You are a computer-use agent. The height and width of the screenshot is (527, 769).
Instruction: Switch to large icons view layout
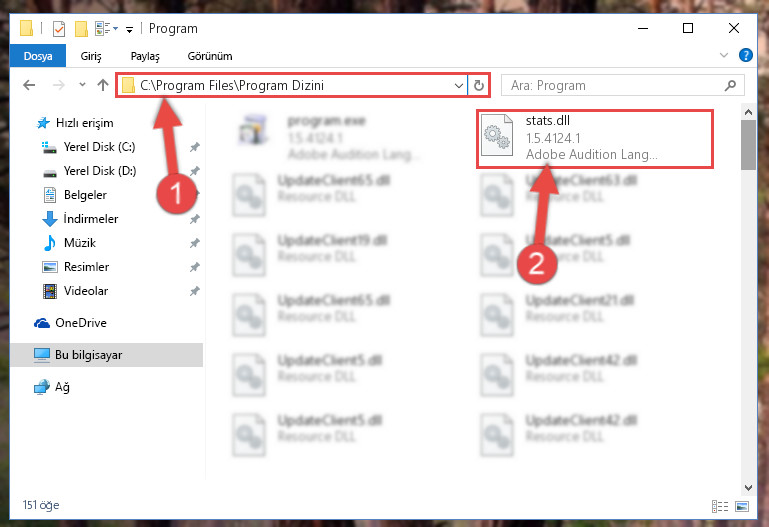click(x=742, y=506)
